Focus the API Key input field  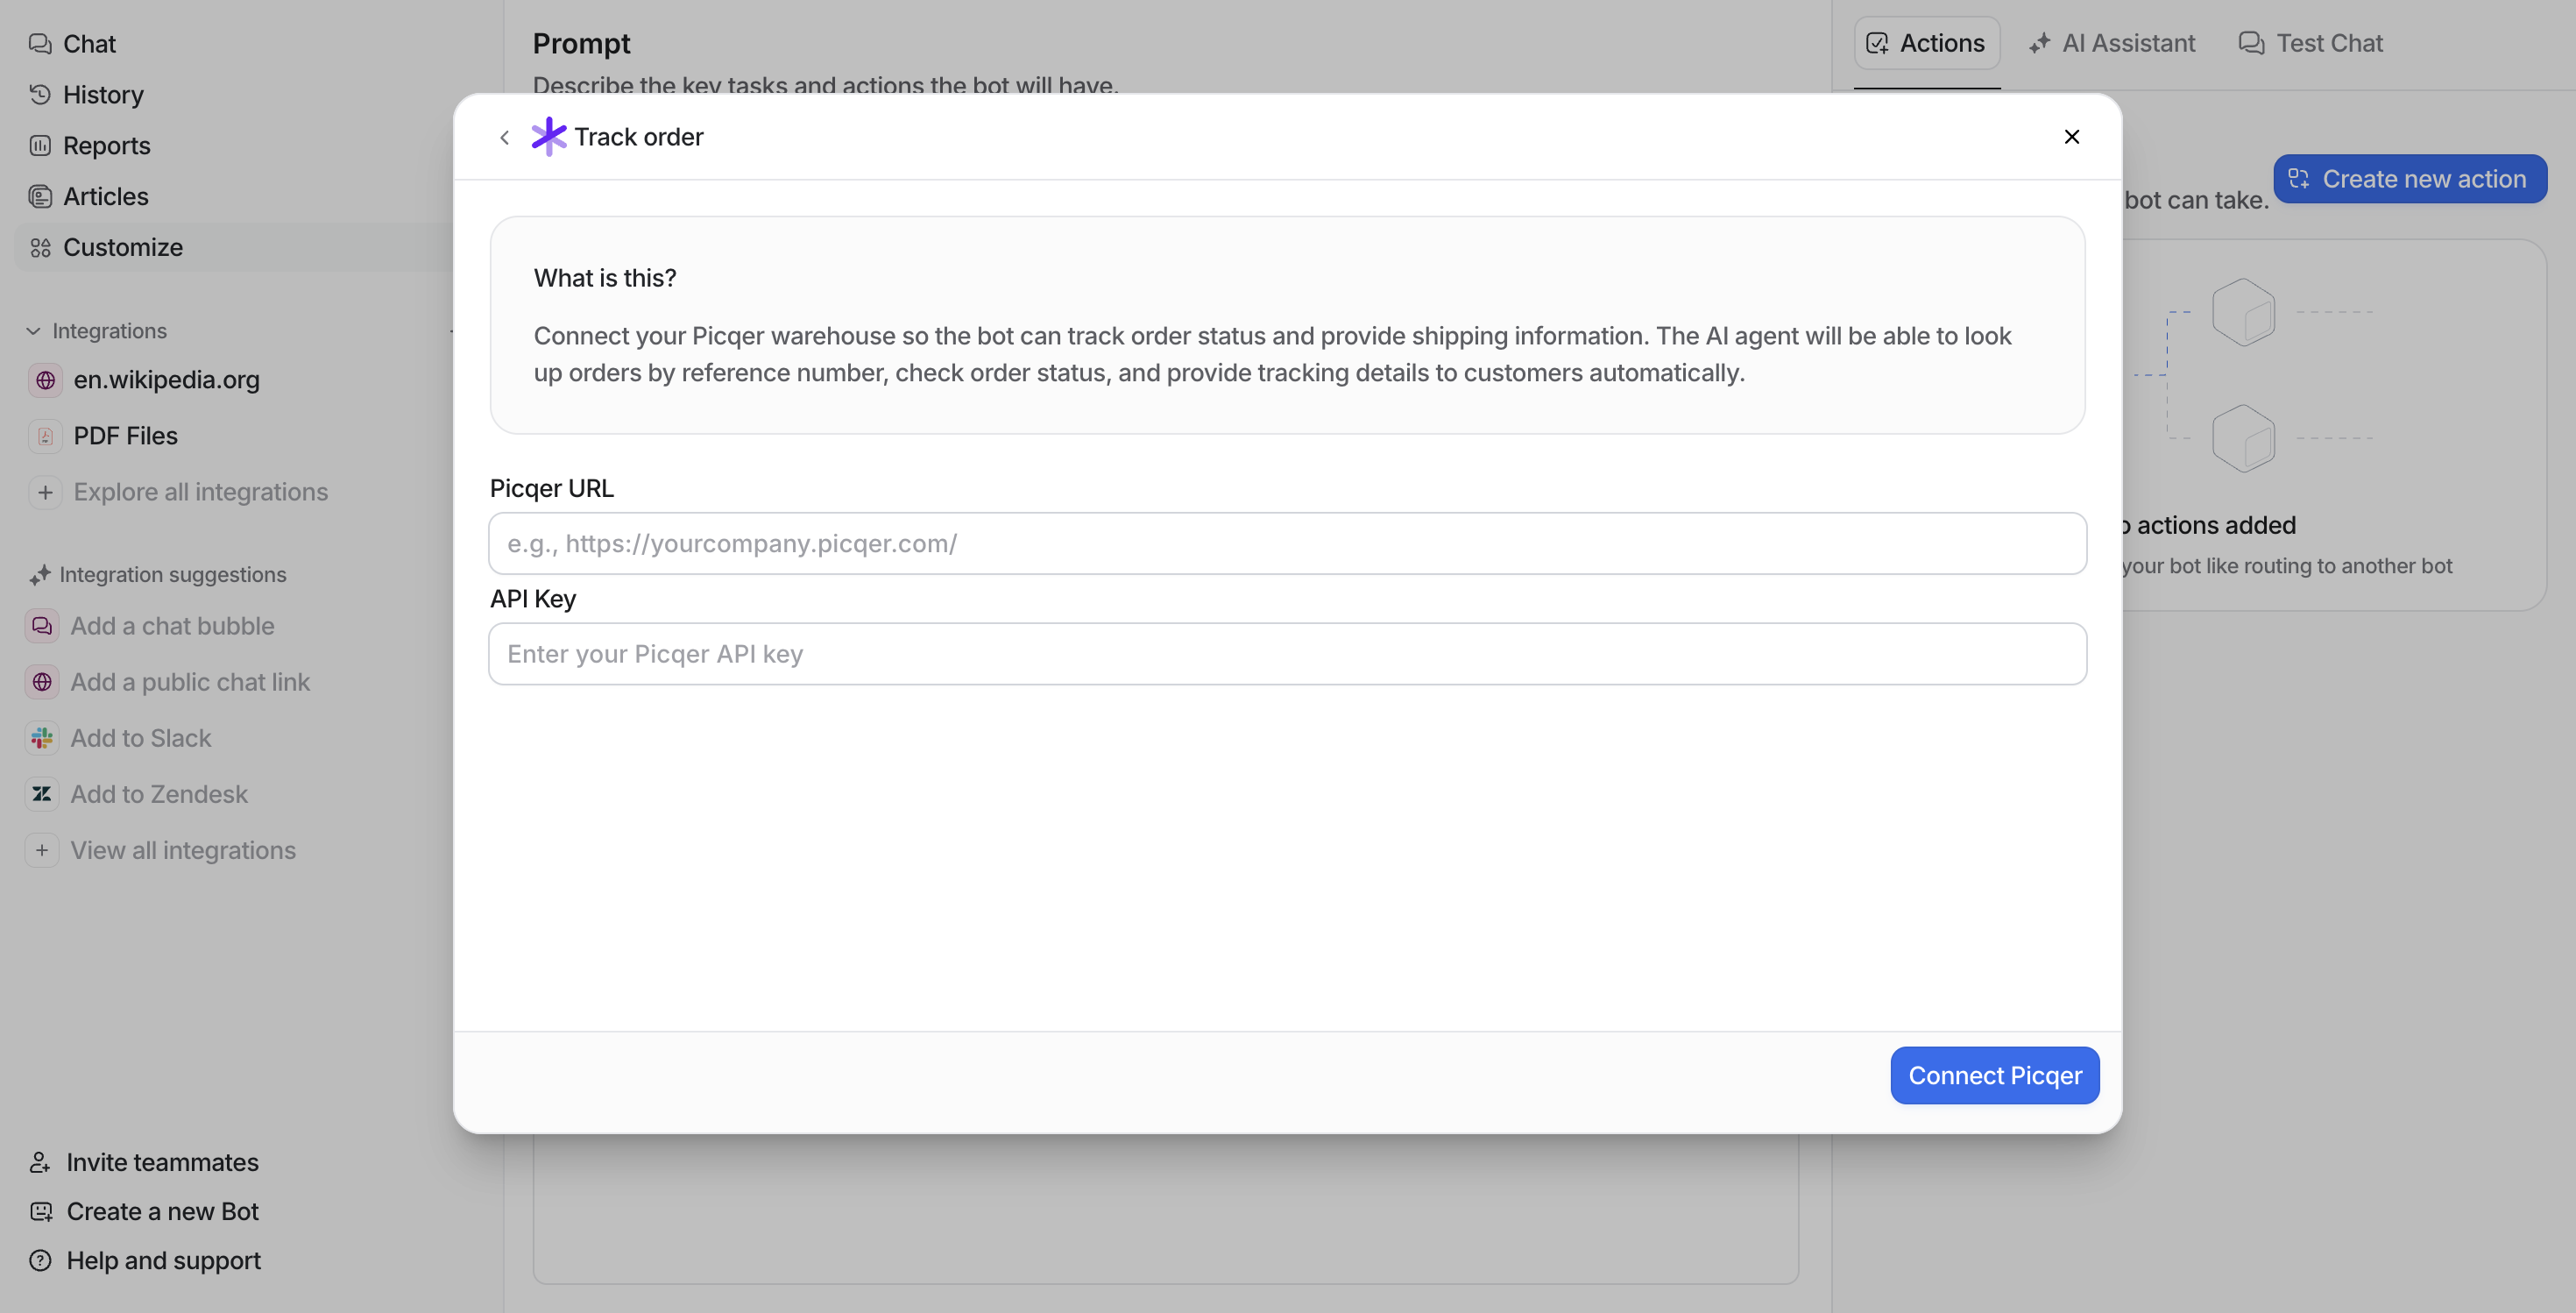coord(1287,654)
